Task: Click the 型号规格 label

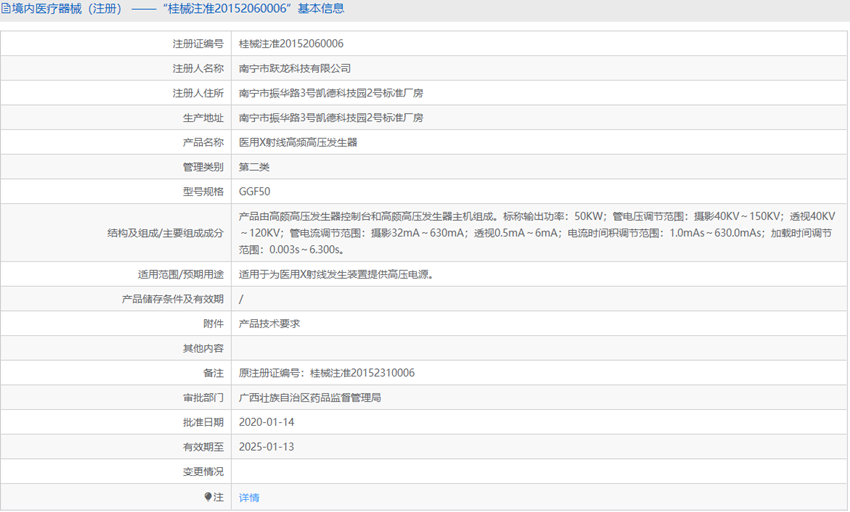Action: tap(203, 191)
